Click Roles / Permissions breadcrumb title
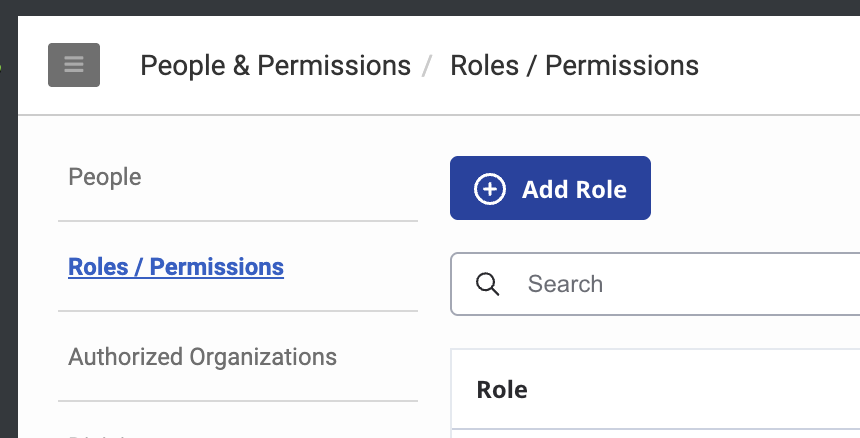 574,66
